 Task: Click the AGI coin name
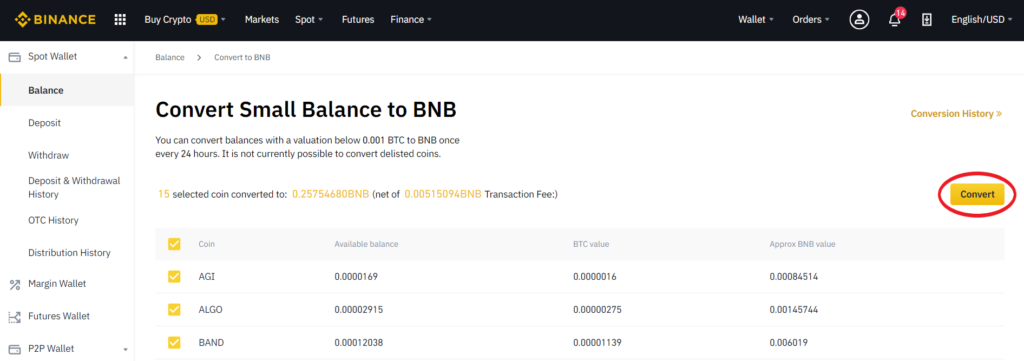tap(206, 277)
